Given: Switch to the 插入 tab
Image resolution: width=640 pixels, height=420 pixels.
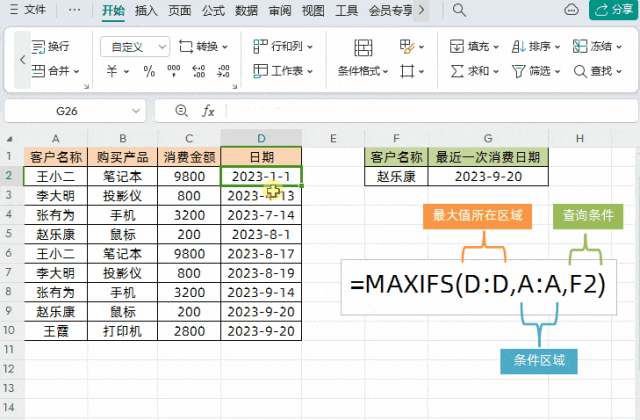Looking at the screenshot, I should tap(146, 10).
